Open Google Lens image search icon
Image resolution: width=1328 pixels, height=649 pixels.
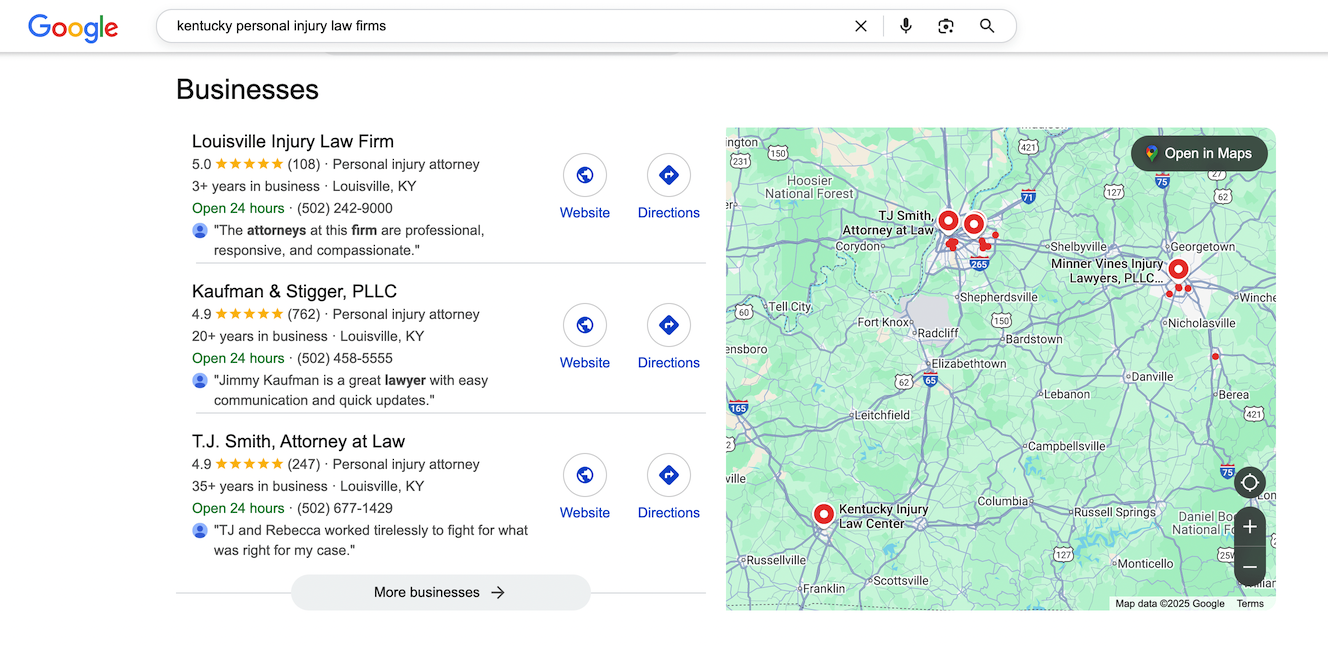(x=946, y=26)
